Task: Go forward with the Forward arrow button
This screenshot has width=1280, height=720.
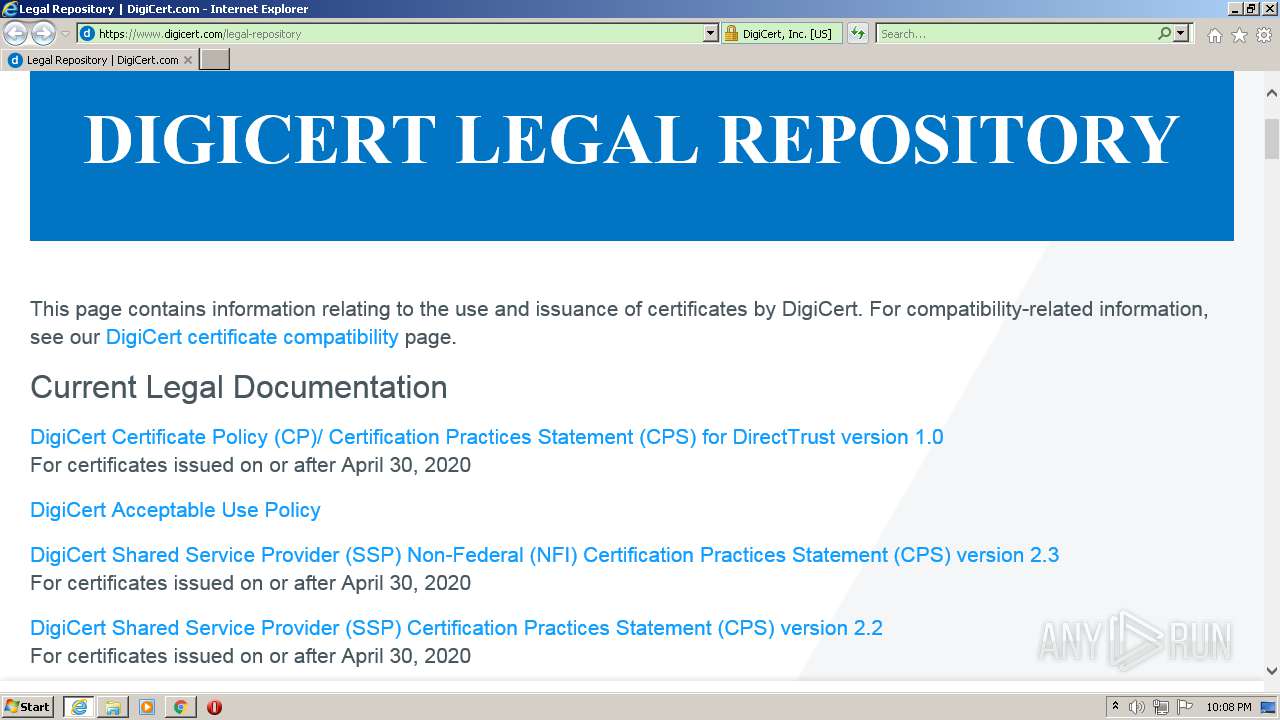Action: (43, 34)
